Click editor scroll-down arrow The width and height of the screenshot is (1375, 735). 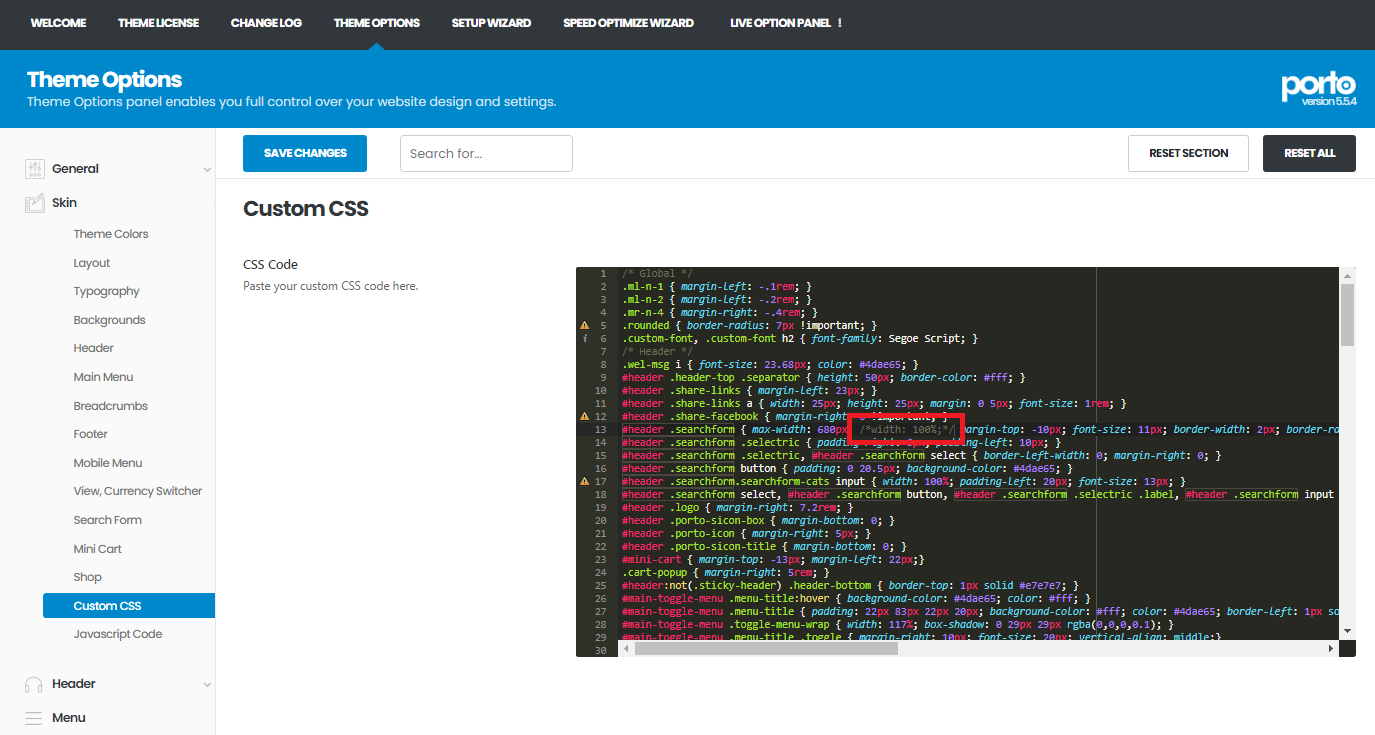click(1347, 631)
